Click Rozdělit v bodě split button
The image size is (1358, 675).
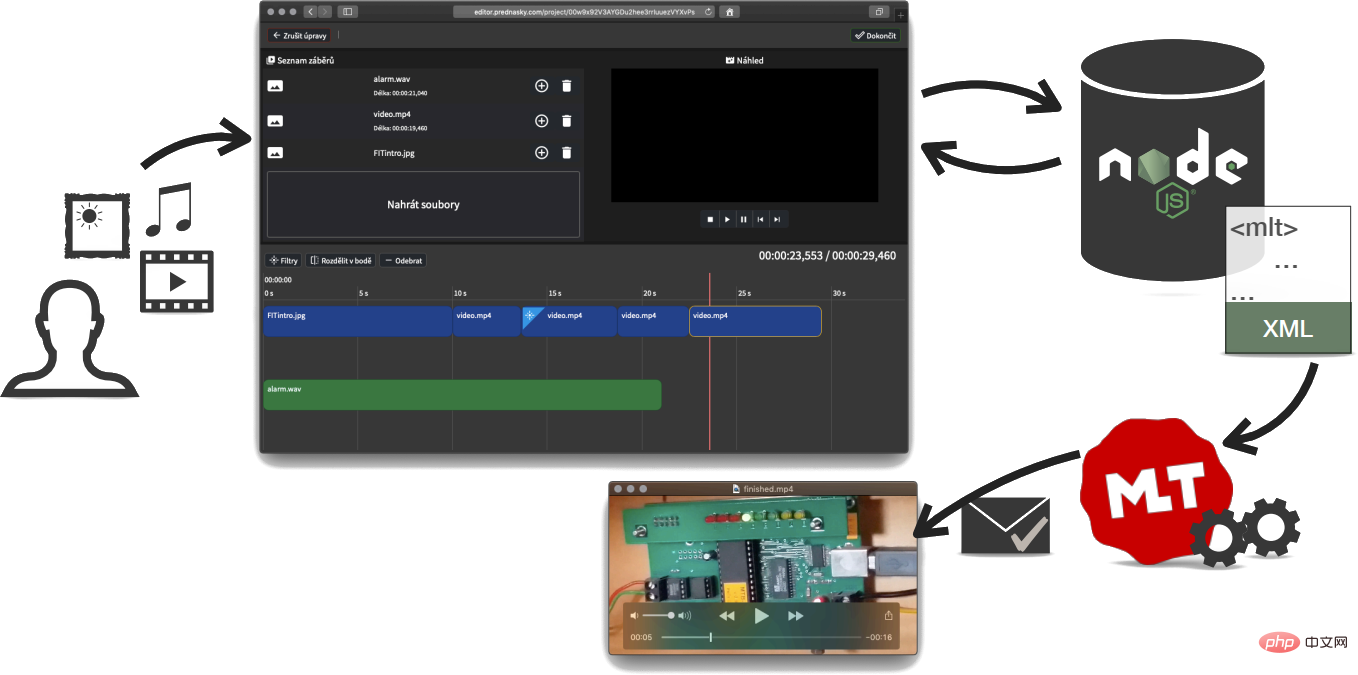pyautogui.click(x=341, y=261)
